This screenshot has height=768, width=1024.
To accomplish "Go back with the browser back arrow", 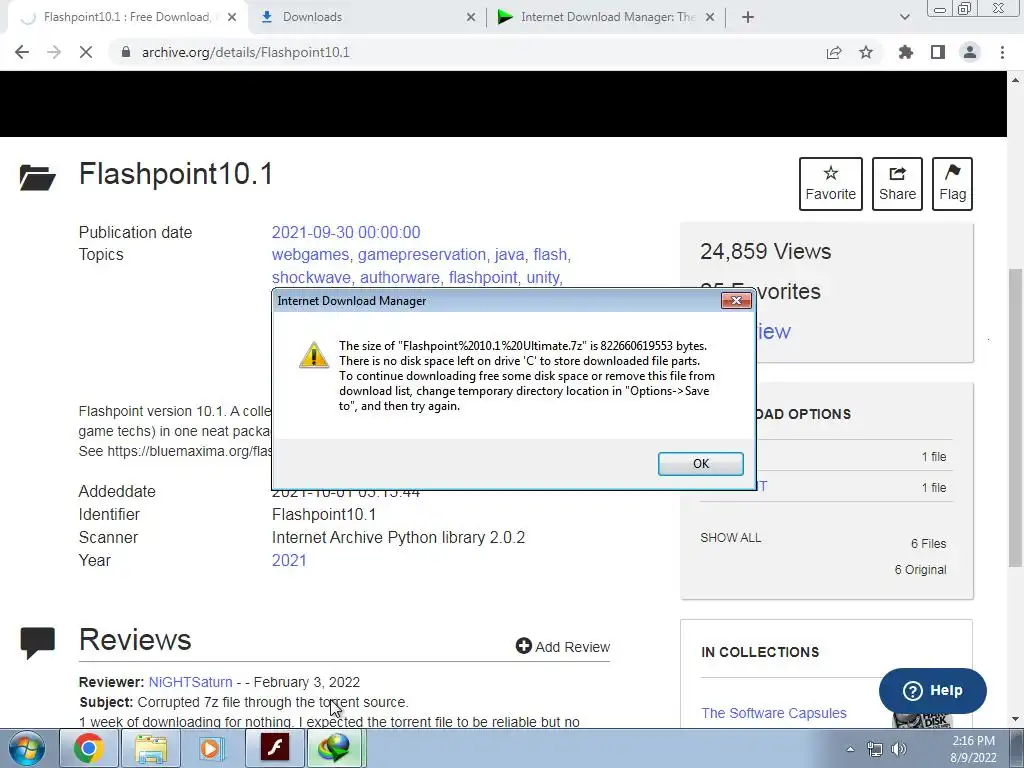I will point(22,52).
